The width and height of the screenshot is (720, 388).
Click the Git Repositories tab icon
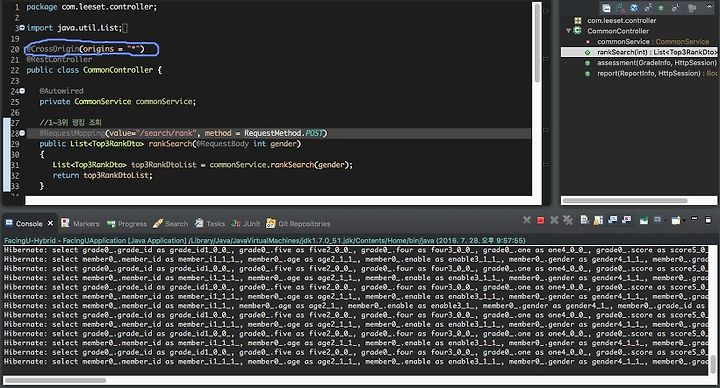tap(271, 223)
